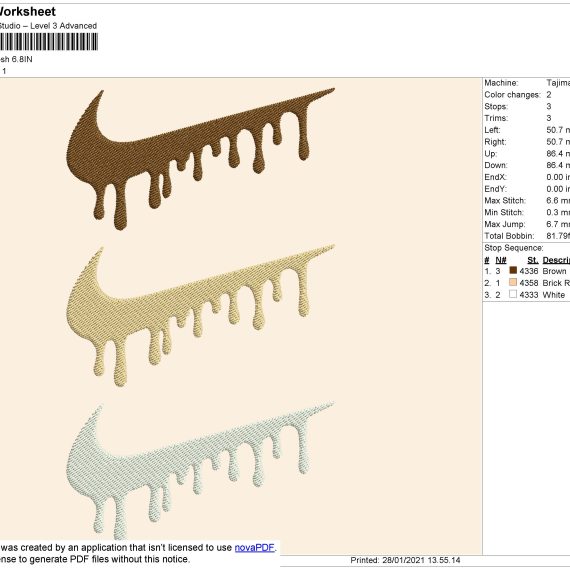Select the third stop row White
570x570 pixels.
click(x=527, y=294)
